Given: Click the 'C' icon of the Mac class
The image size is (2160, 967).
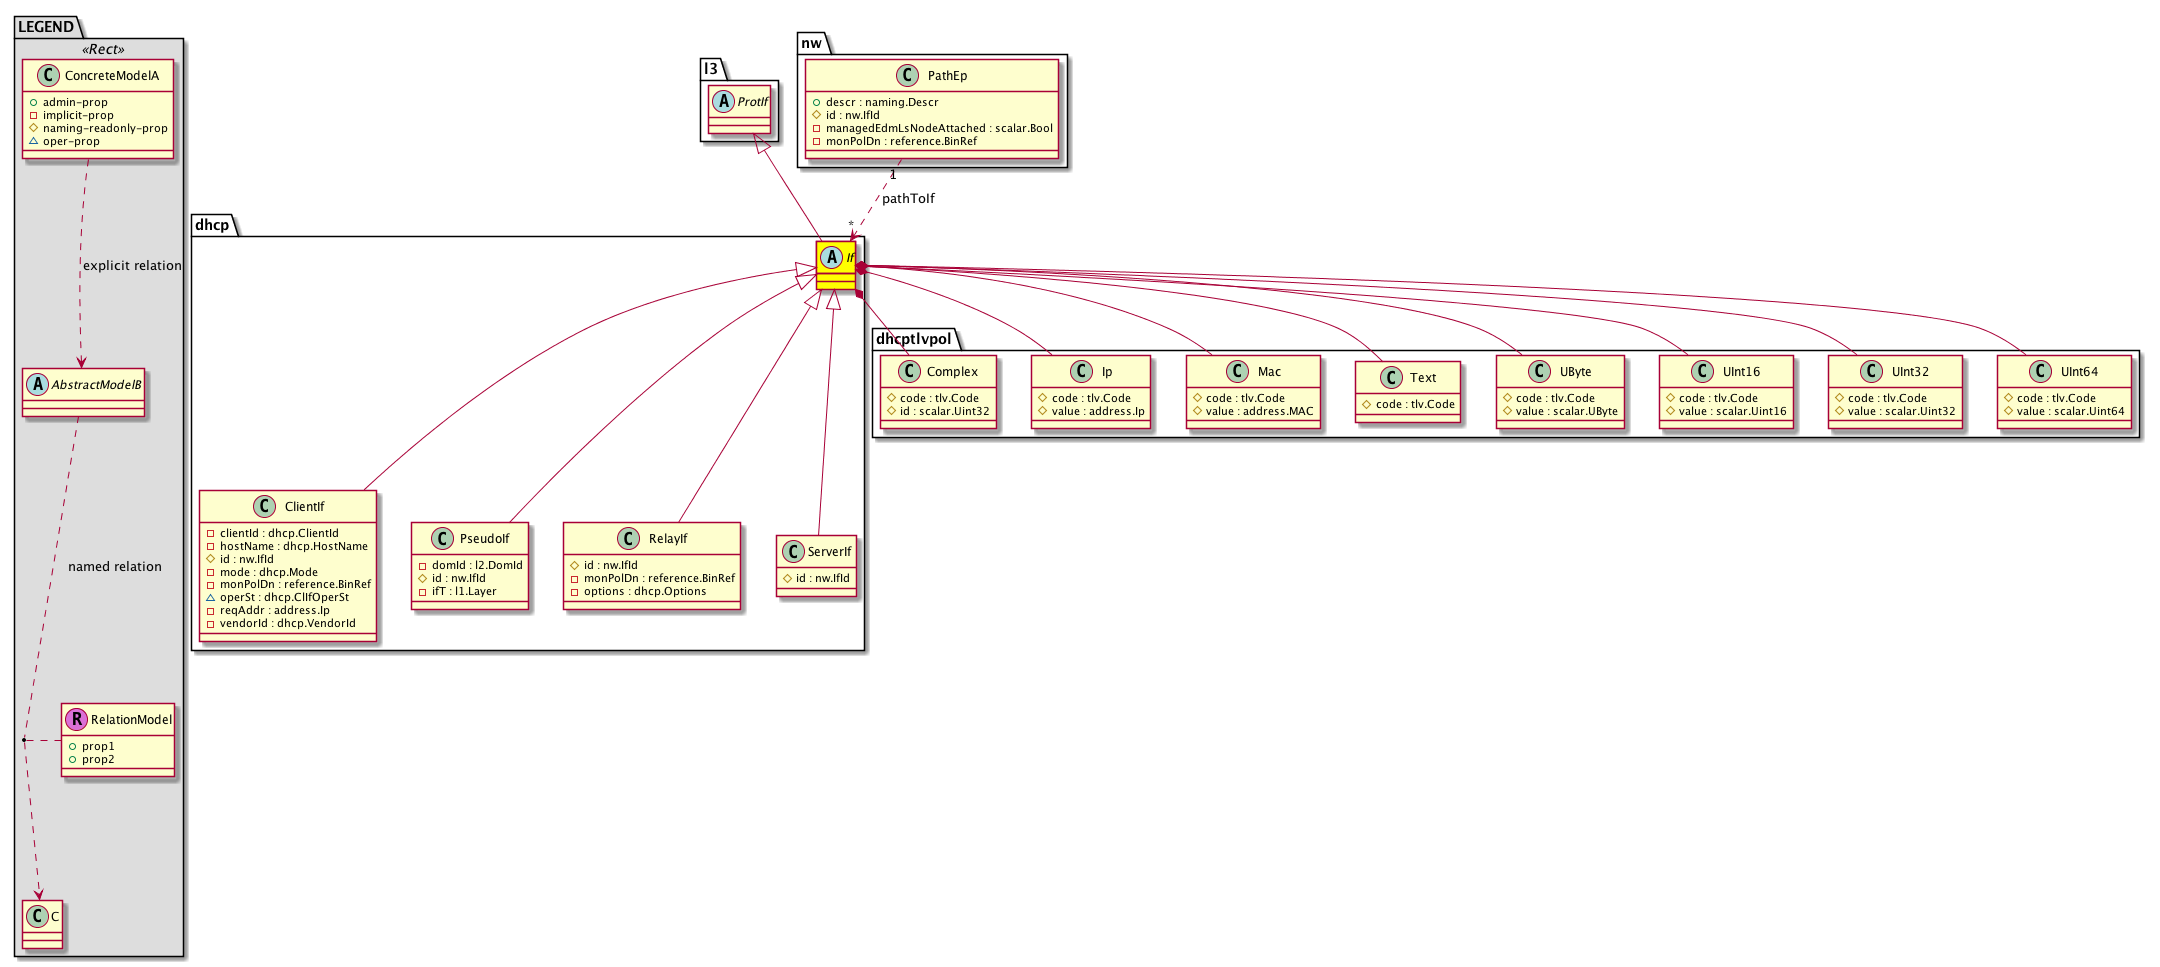Looking at the screenshot, I should pos(1237,371).
